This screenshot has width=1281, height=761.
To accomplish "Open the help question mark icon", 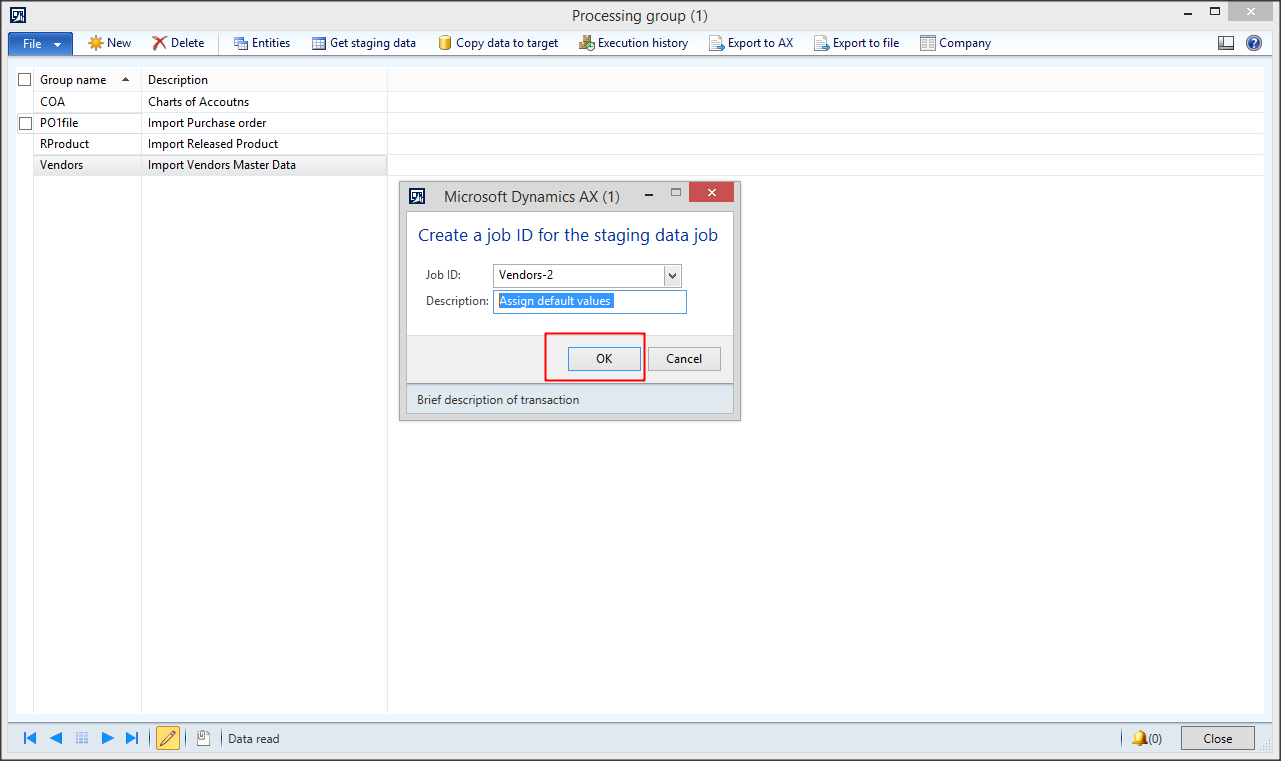I will pyautogui.click(x=1254, y=43).
